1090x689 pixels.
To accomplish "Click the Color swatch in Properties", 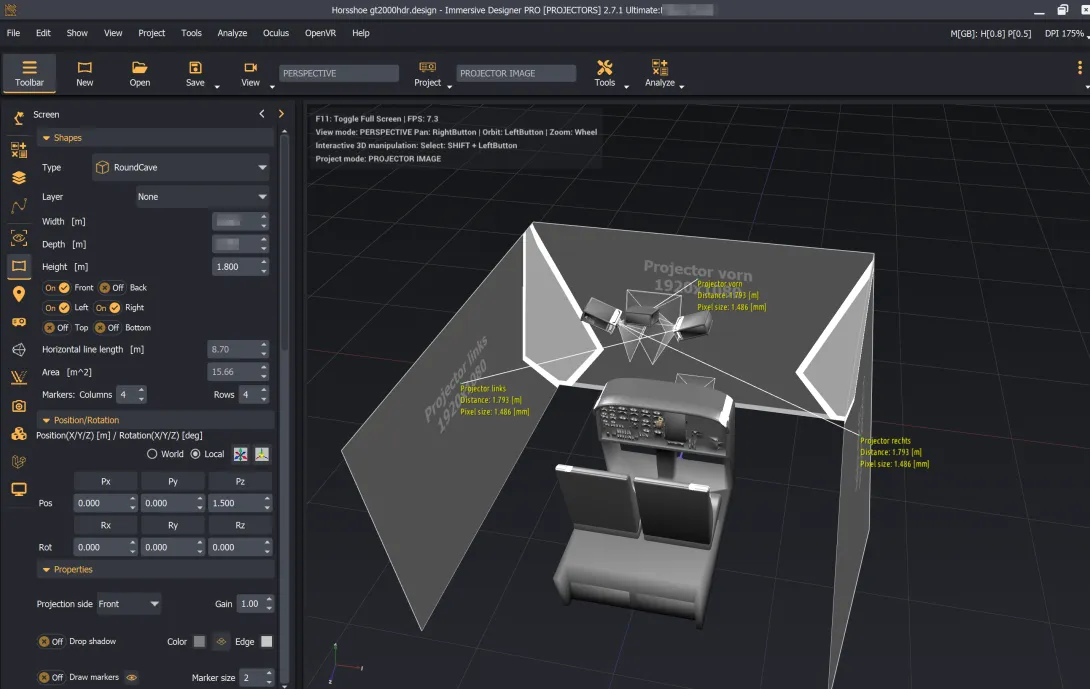I will coord(200,642).
